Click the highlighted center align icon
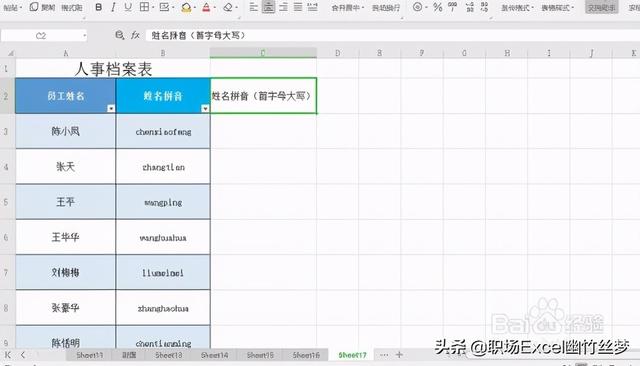The width and height of the screenshot is (640, 366). [268, 7]
